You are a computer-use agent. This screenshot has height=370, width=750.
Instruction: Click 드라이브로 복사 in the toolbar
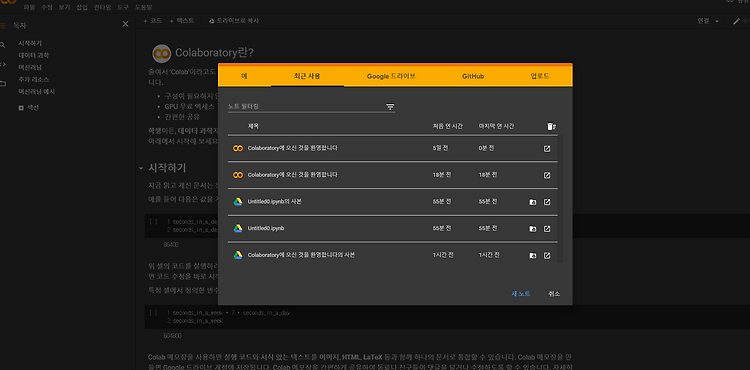[x=234, y=21]
